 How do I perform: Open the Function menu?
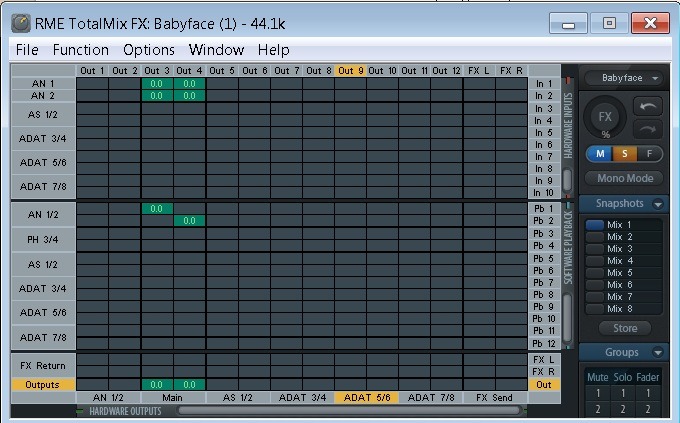pos(81,50)
